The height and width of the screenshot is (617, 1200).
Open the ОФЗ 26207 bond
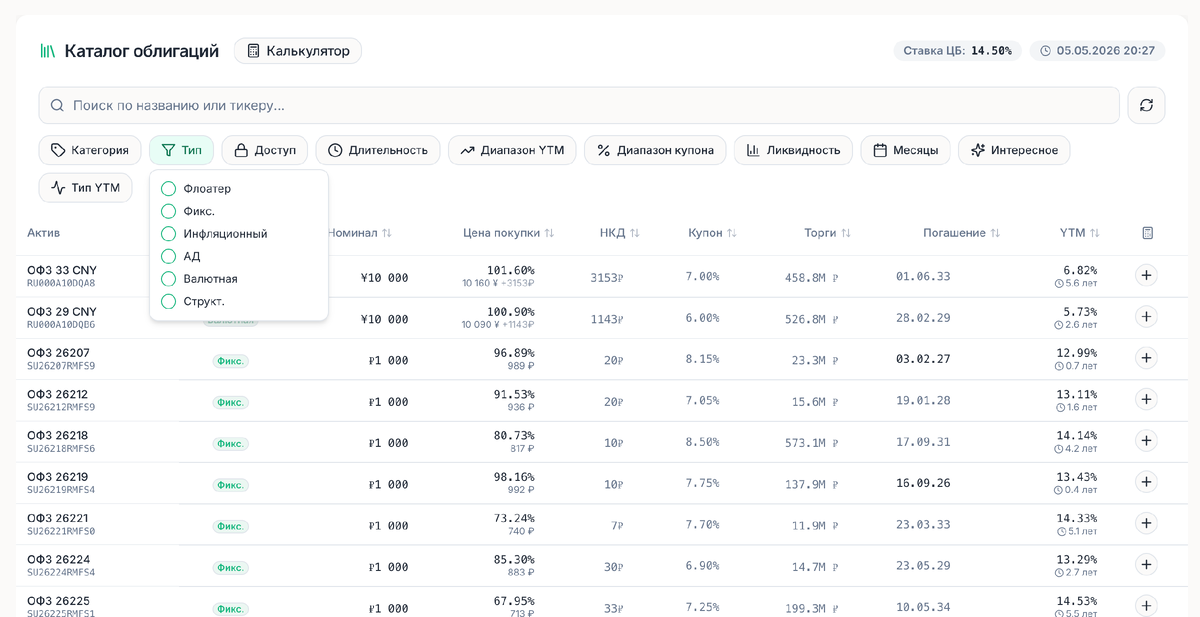[58, 353]
